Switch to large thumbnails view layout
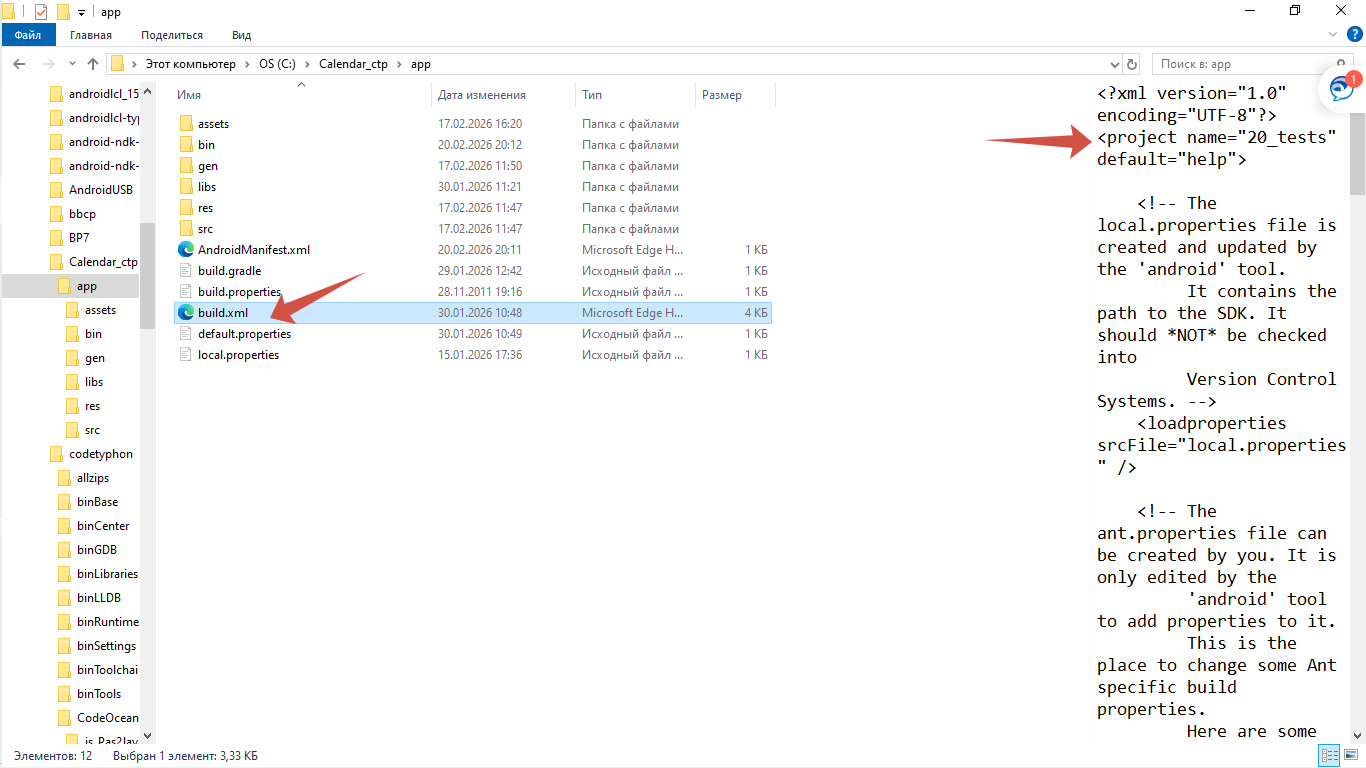The image size is (1366, 768). (x=1350, y=756)
